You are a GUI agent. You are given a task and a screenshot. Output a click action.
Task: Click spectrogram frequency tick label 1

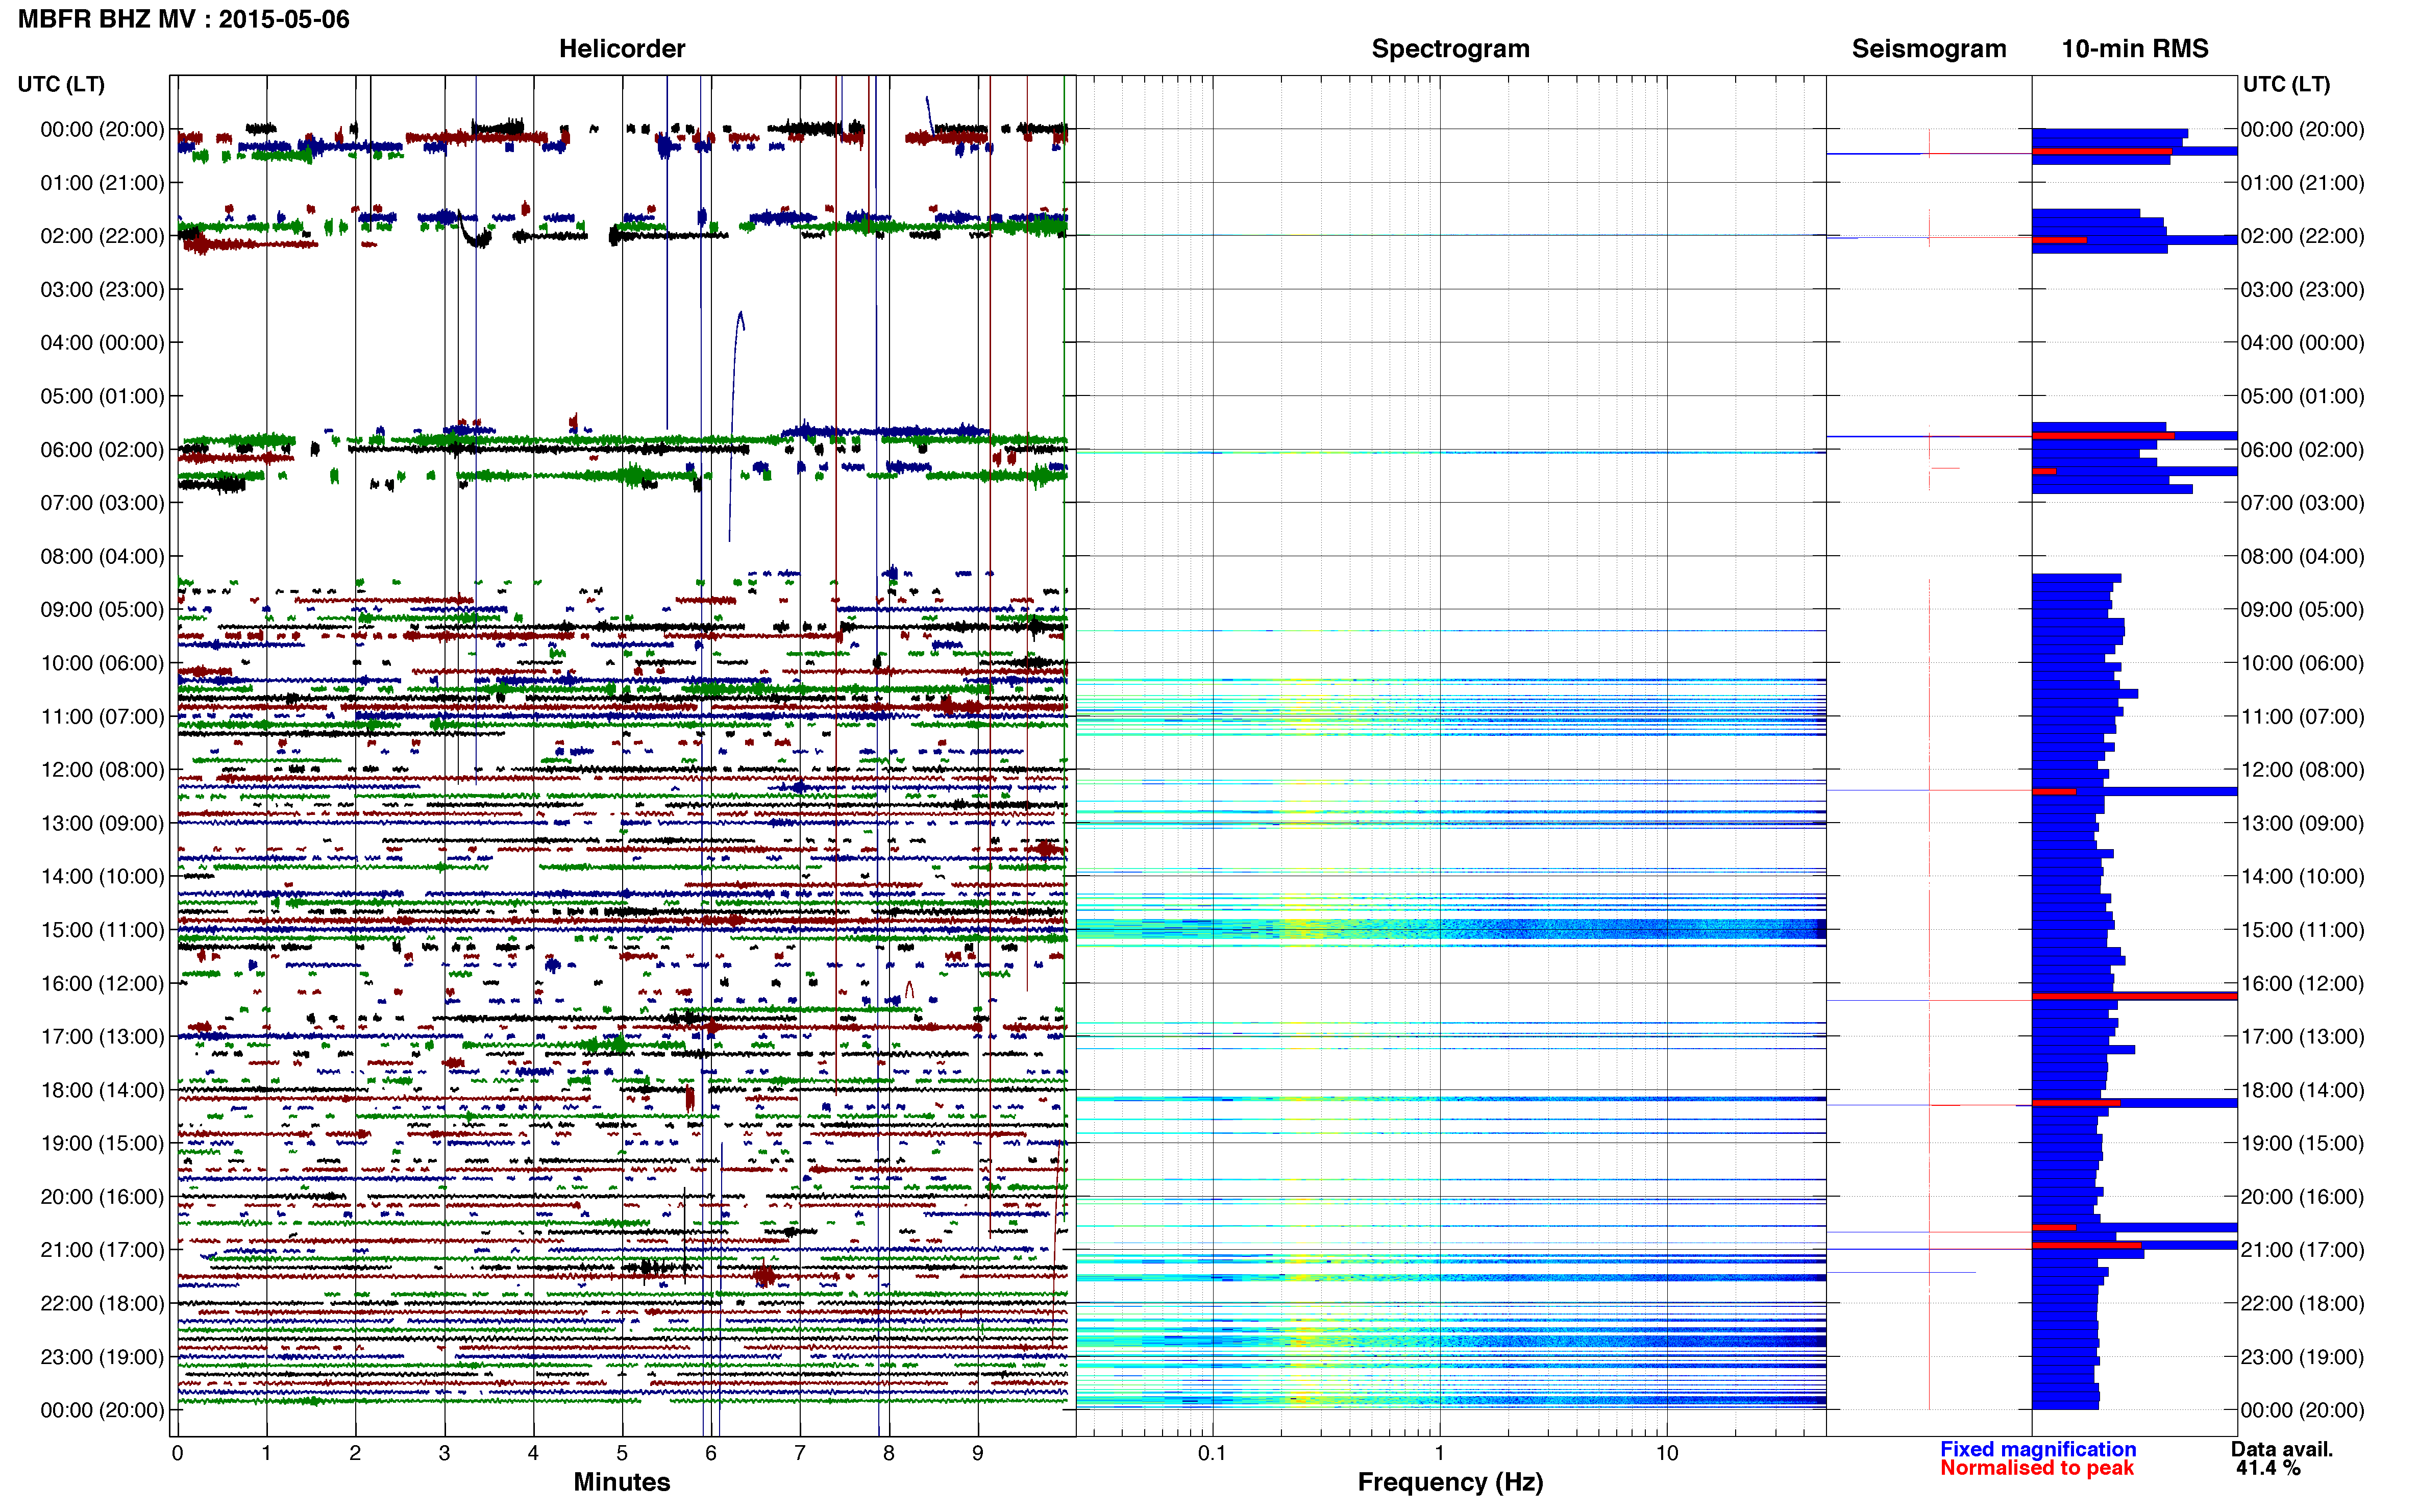[1439, 1453]
